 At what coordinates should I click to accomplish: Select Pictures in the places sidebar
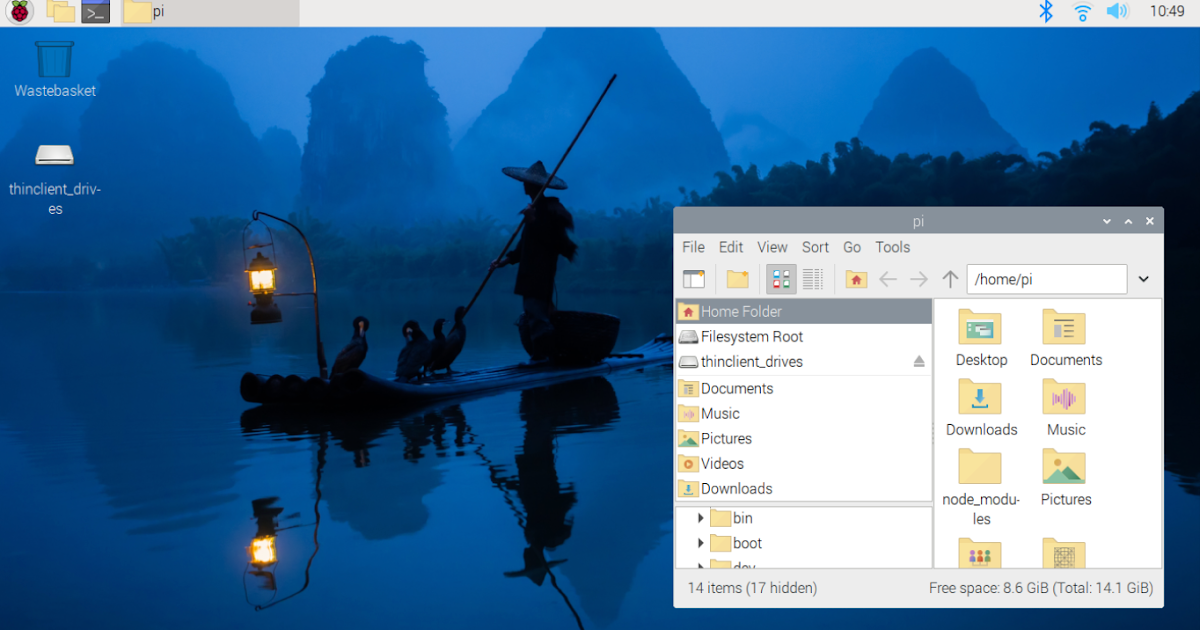(x=726, y=438)
